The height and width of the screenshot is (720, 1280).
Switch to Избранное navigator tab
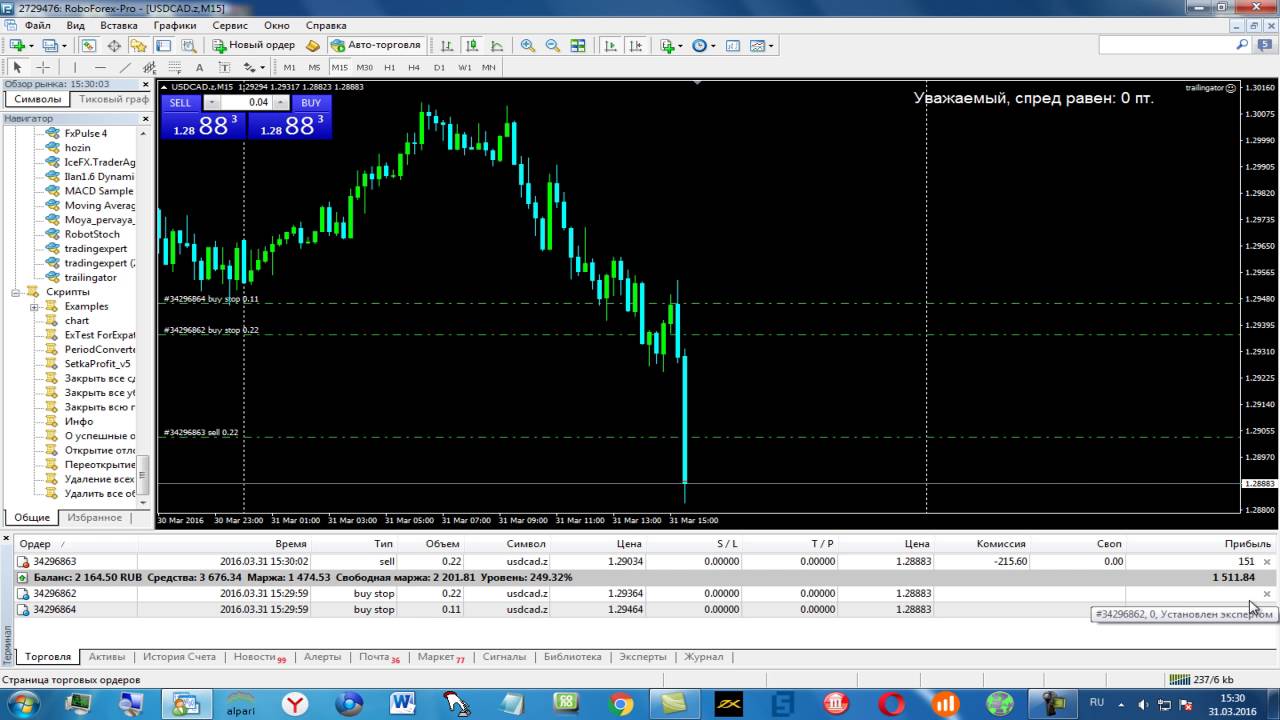95,518
